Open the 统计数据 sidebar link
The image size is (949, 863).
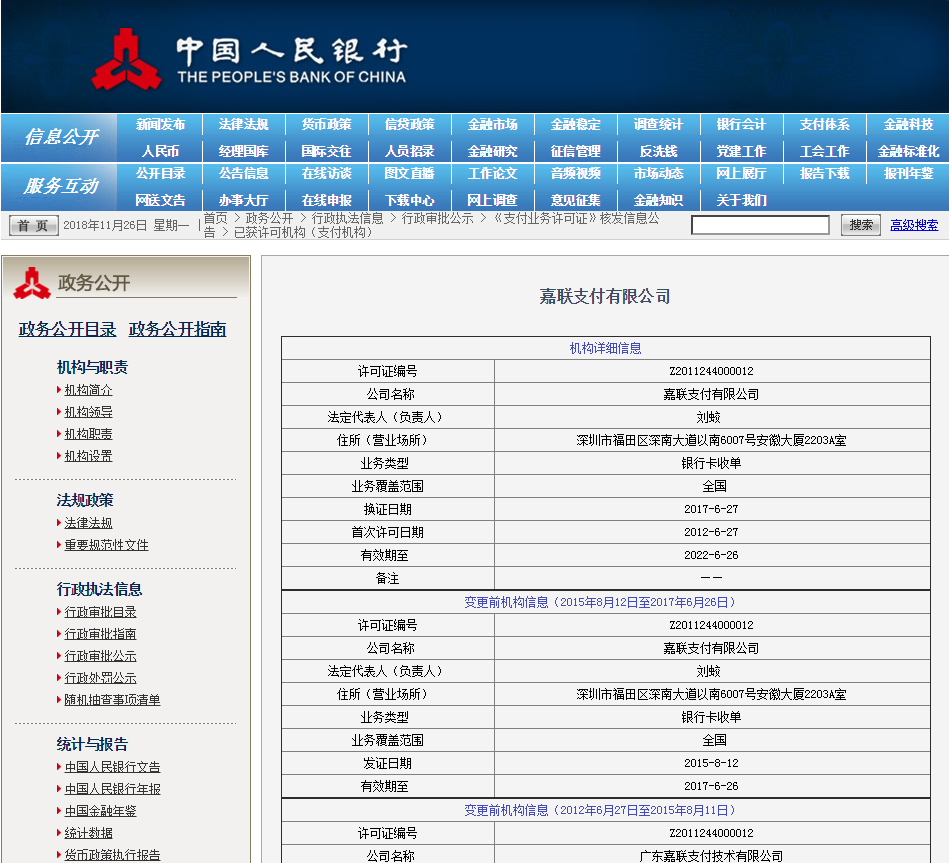point(88,833)
